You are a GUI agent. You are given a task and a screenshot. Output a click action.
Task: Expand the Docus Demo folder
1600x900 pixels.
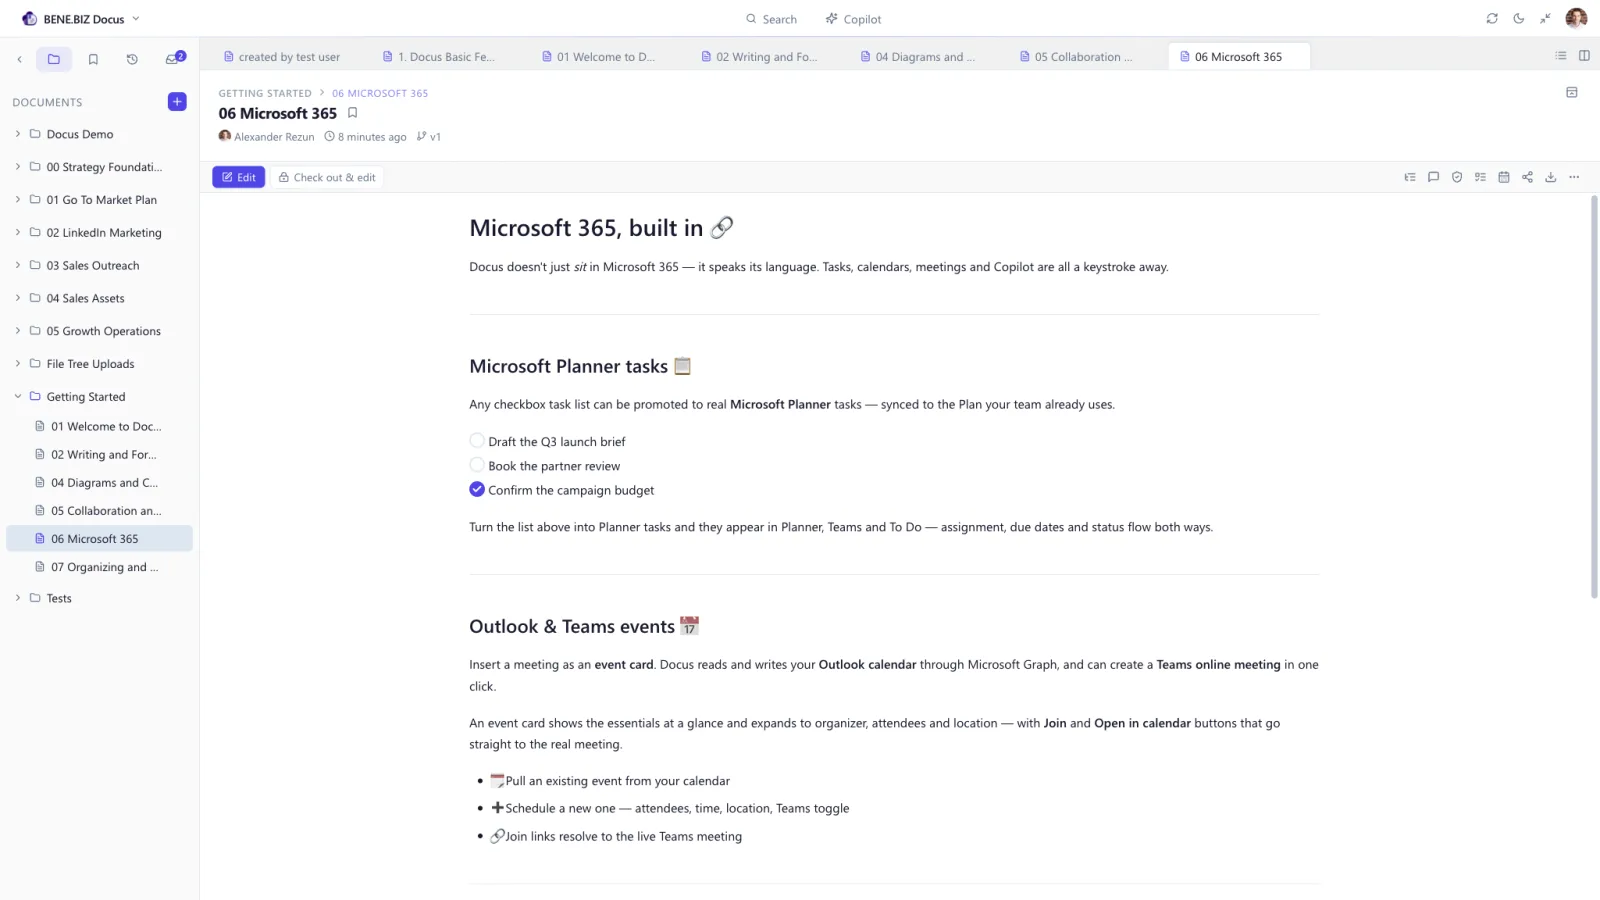[x=18, y=134]
